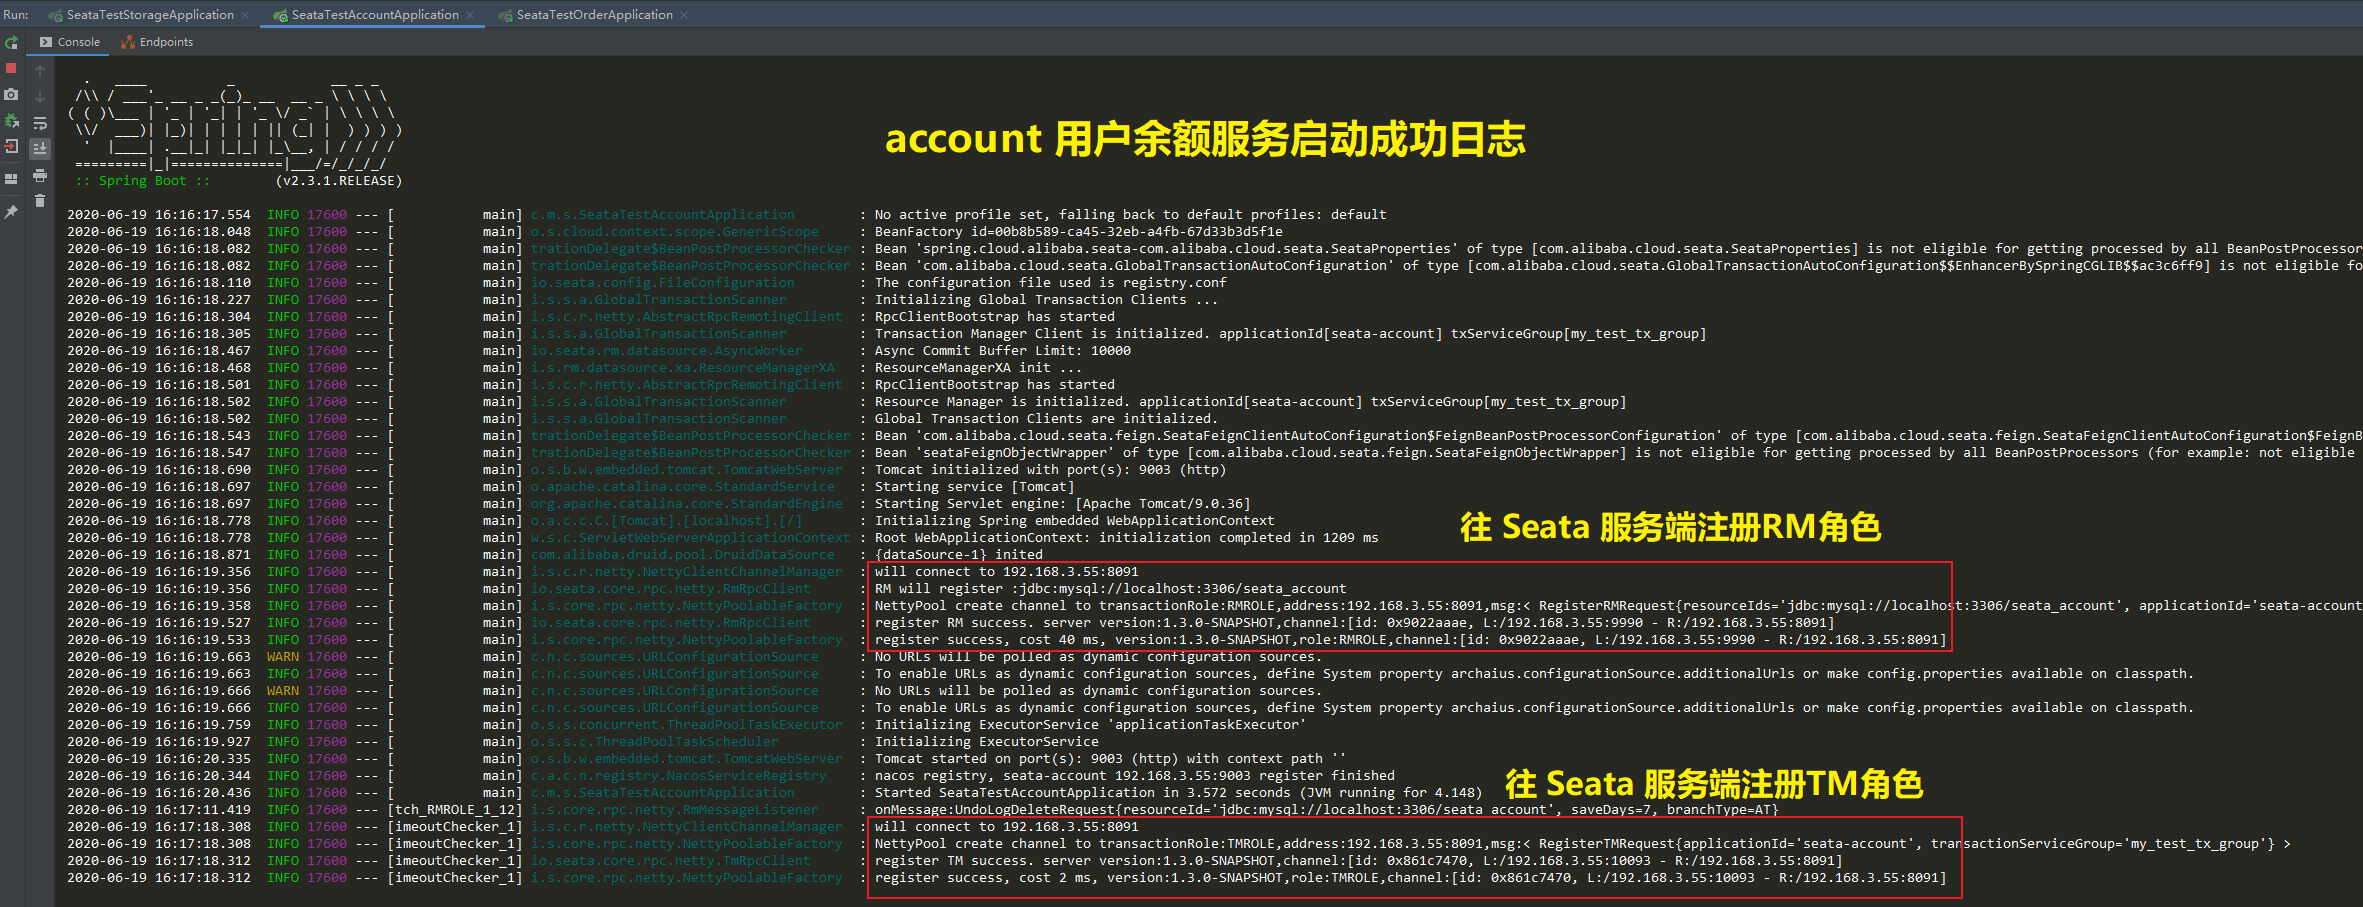Click the i.s.core.rpc.netty.RmMessageListener logger name
Viewport: 2363px width, 907px height.
point(674,810)
